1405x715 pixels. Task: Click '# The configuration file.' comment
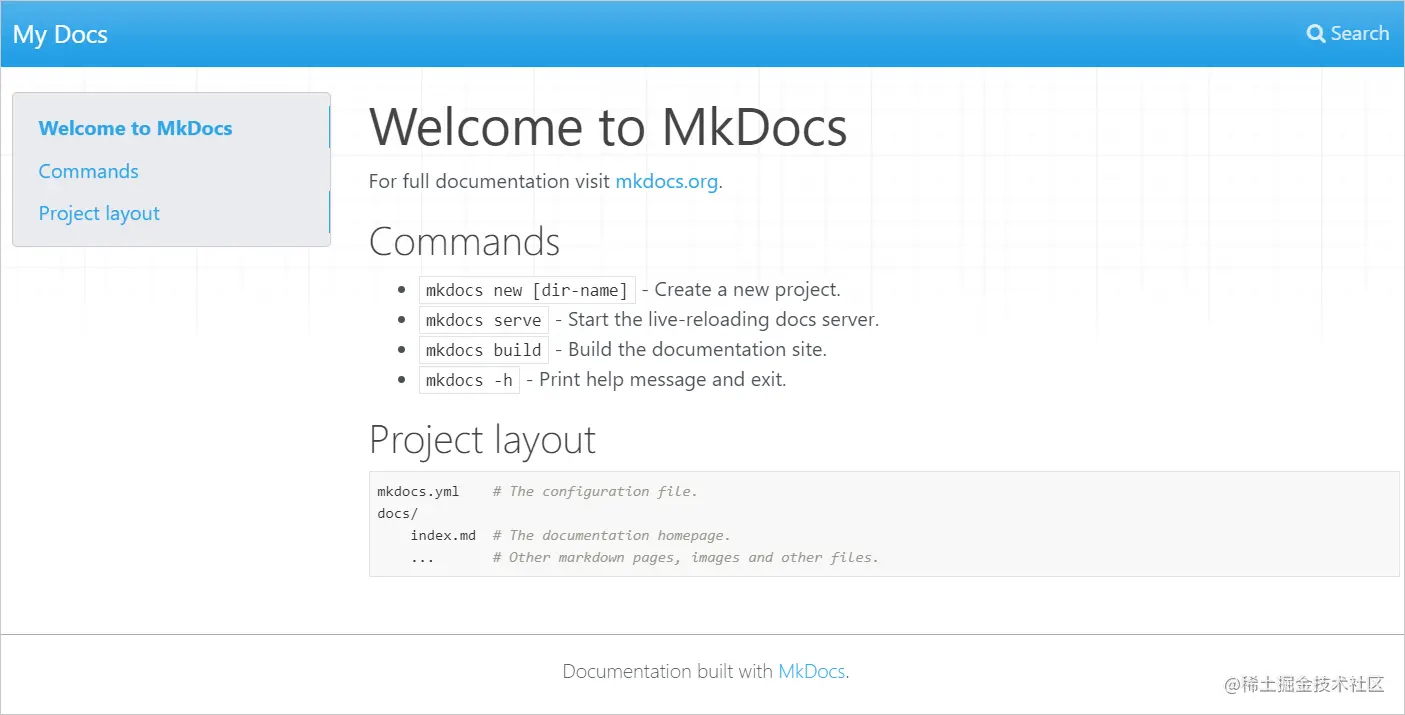tap(595, 491)
